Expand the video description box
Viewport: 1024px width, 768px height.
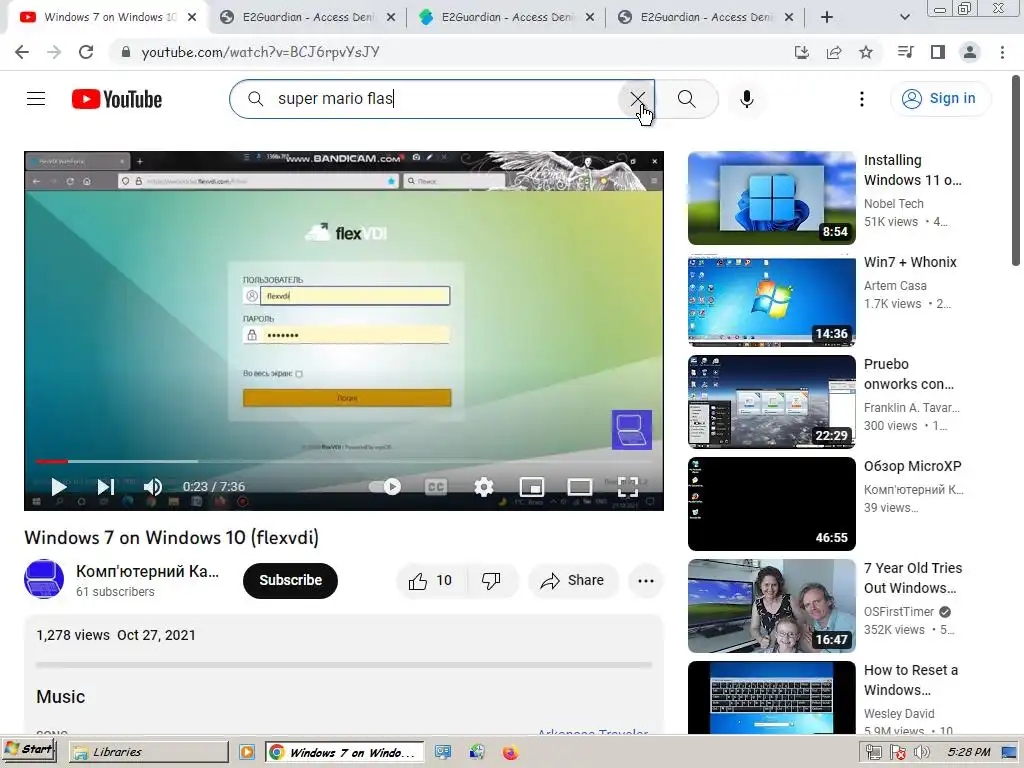pyautogui.click(x=344, y=673)
